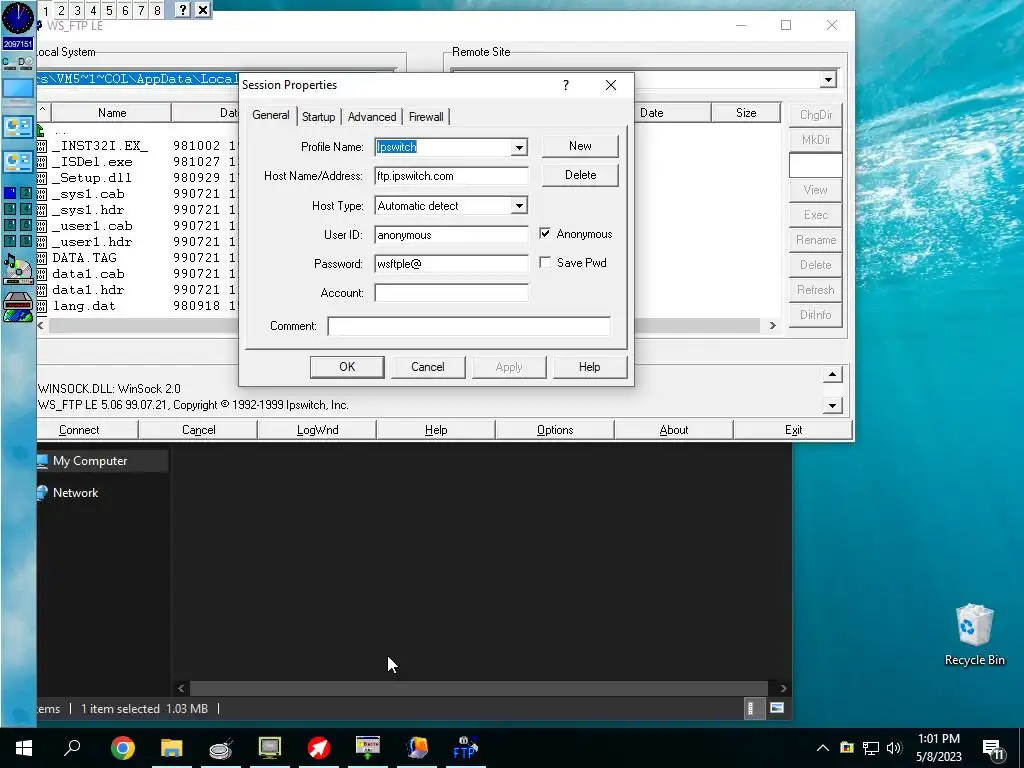This screenshot has width=1024, height=768.
Task: Click in the Host Name/Address field
Action: (451, 176)
